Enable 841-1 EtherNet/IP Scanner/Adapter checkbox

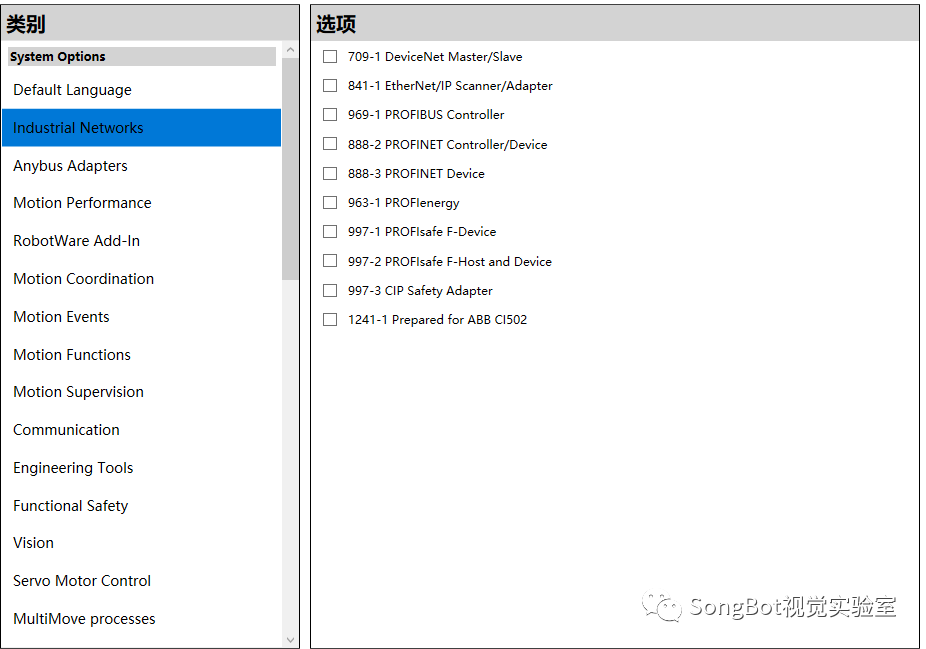pyautogui.click(x=330, y=86)
